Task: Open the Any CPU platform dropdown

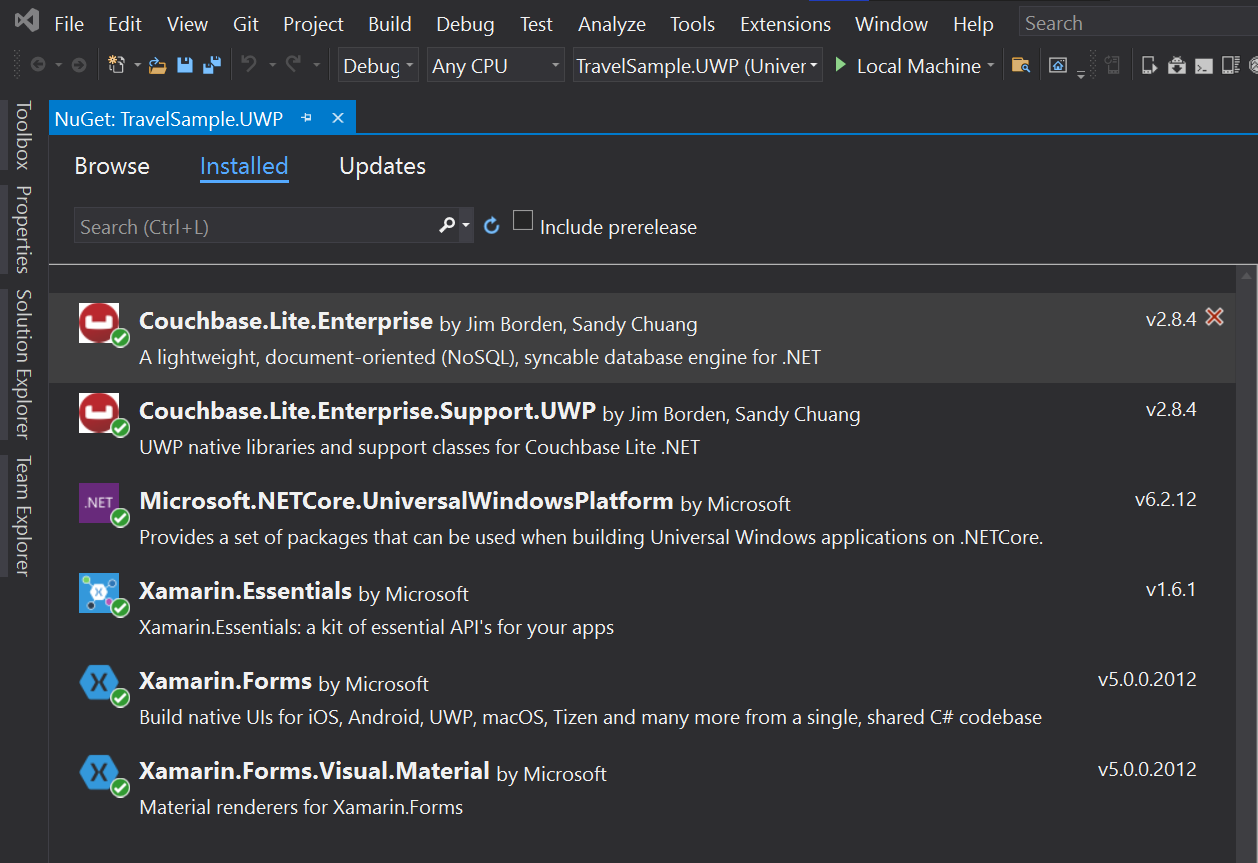Action: click(495, 66)
